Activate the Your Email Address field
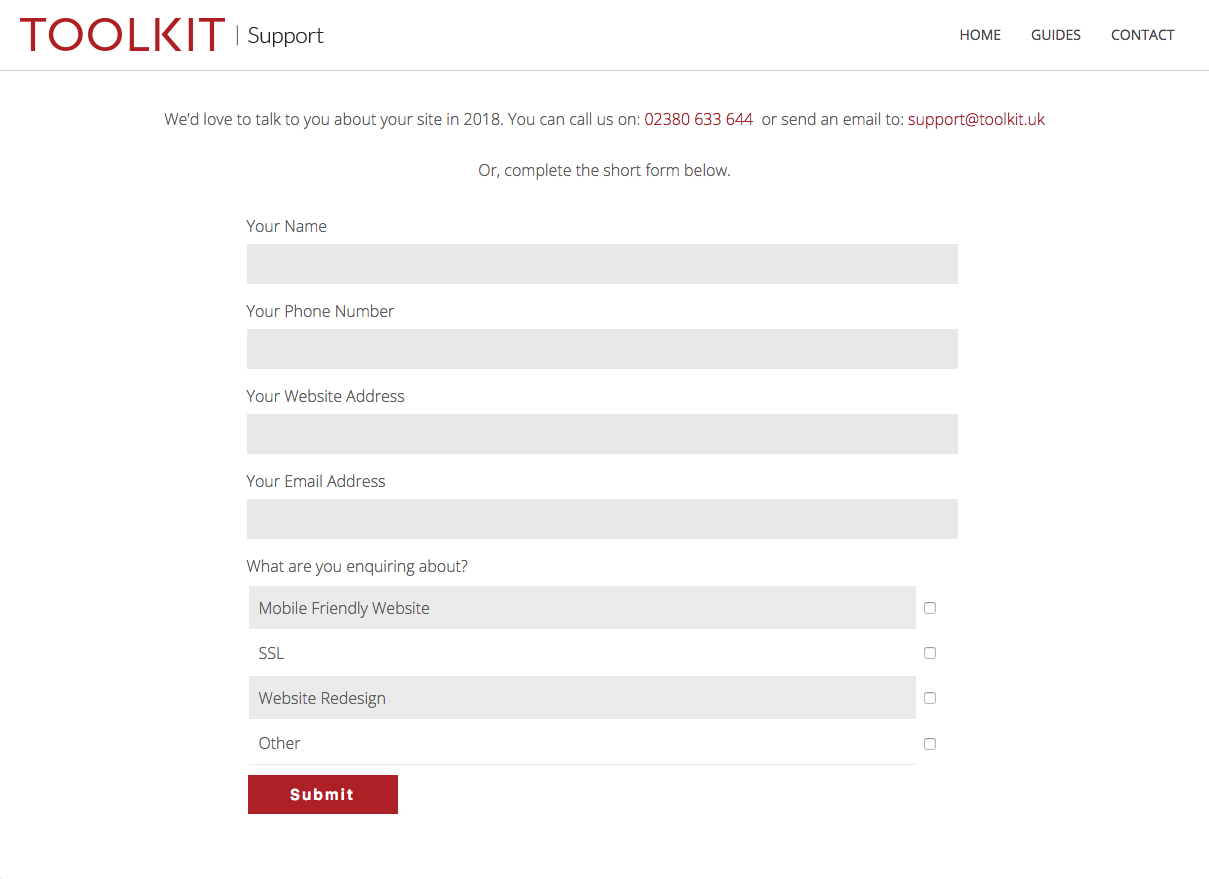This screenshot has height=879, width=1209. click(x=602, y=519)
